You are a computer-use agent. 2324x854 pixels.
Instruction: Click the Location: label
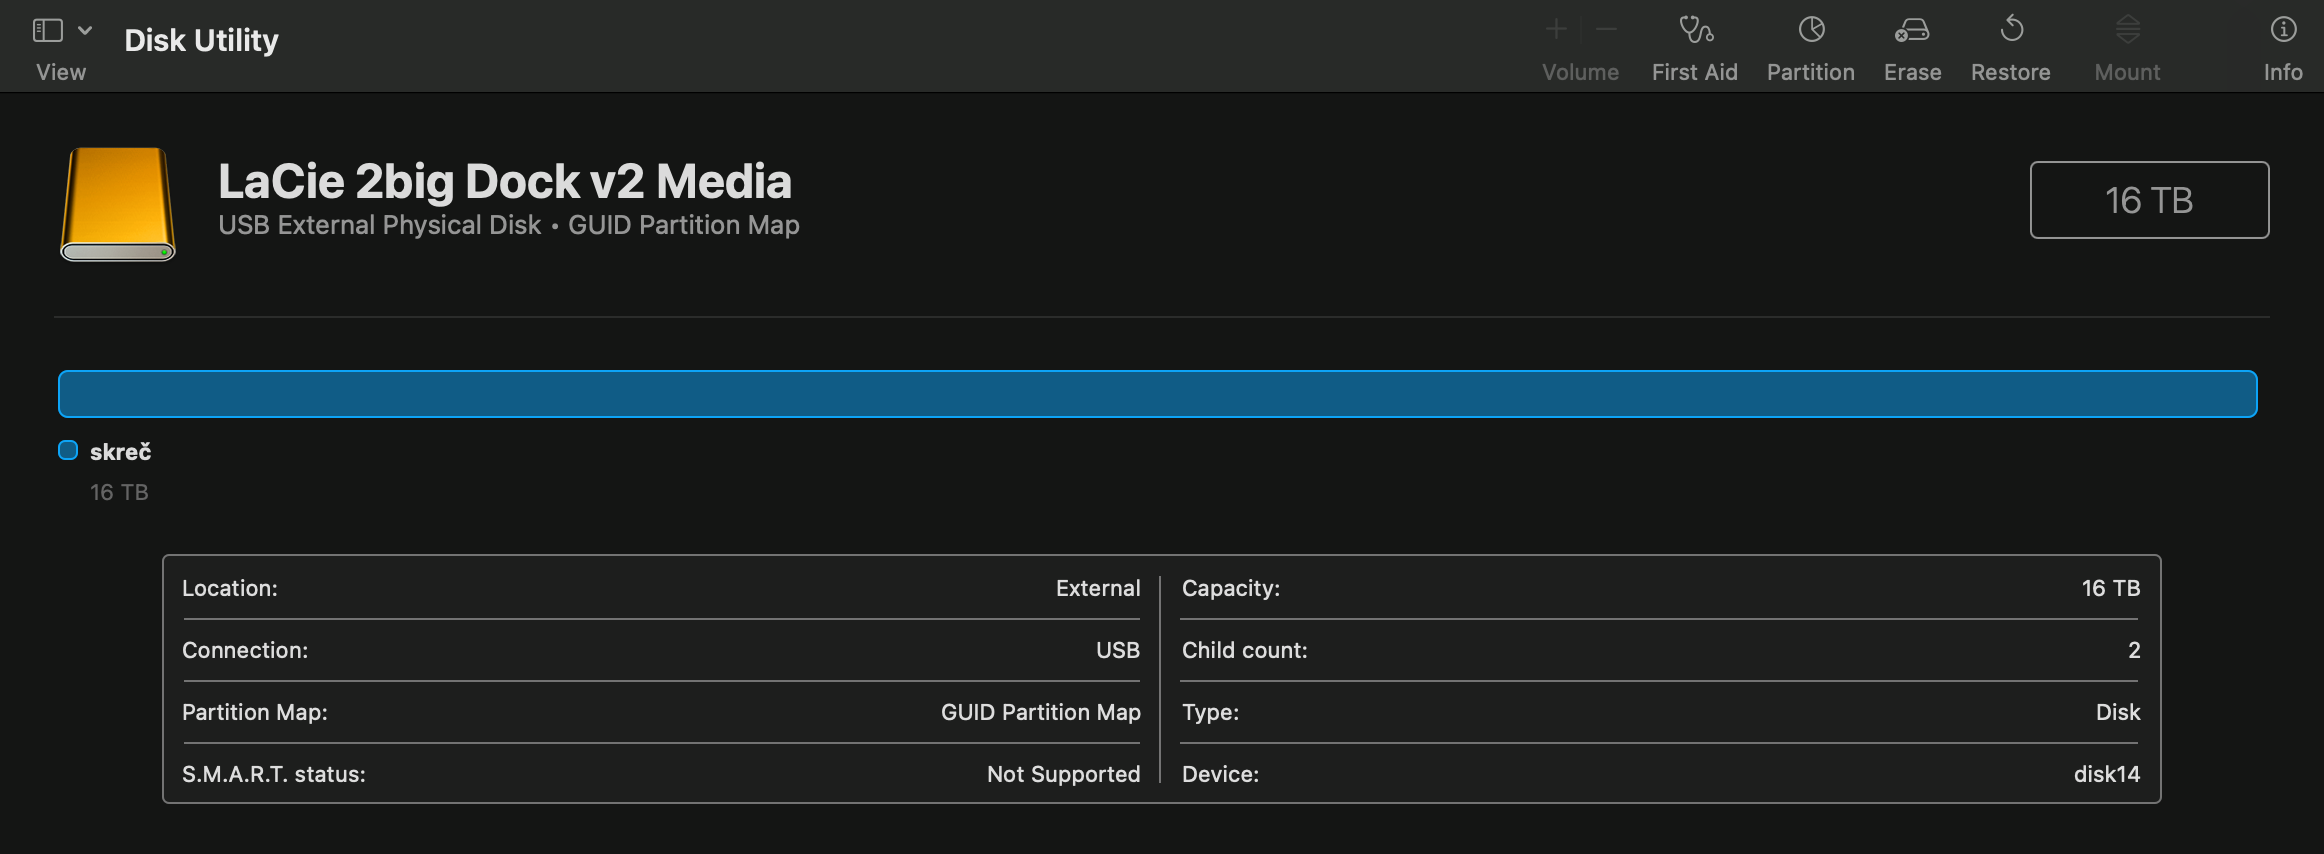point(230,588)
